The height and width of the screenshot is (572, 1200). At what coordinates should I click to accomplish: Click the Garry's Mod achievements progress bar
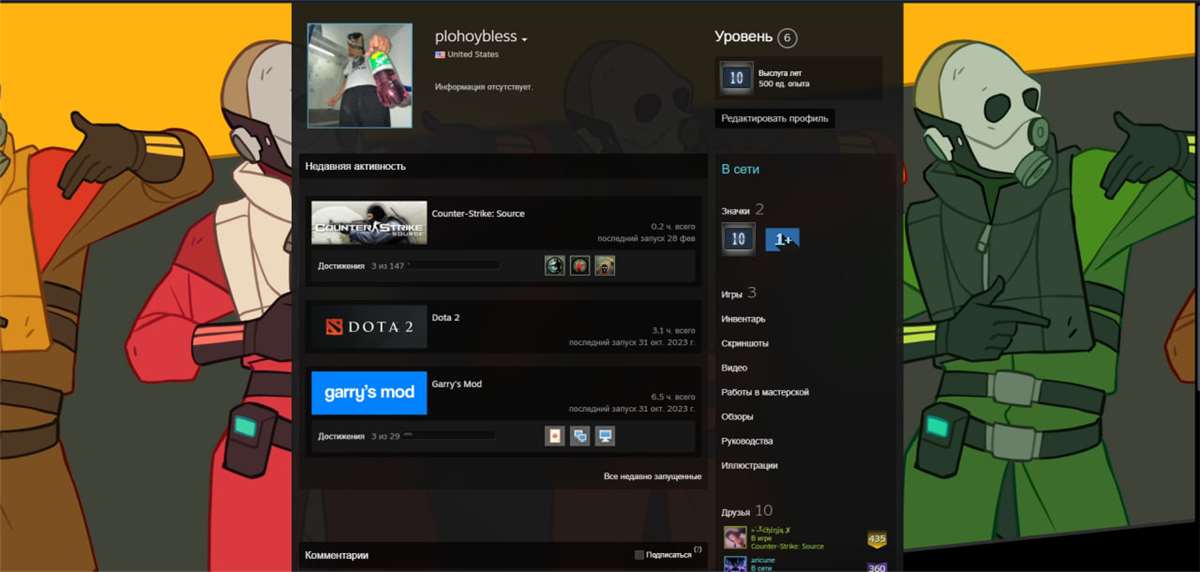point(449,436)
